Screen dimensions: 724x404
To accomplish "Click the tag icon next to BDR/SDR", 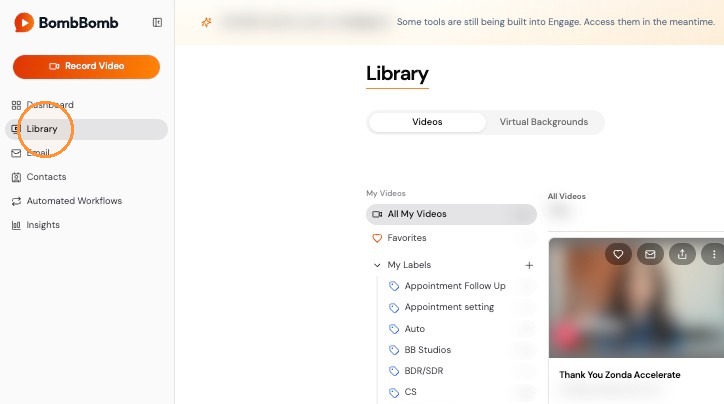I will tap(394, 371).
